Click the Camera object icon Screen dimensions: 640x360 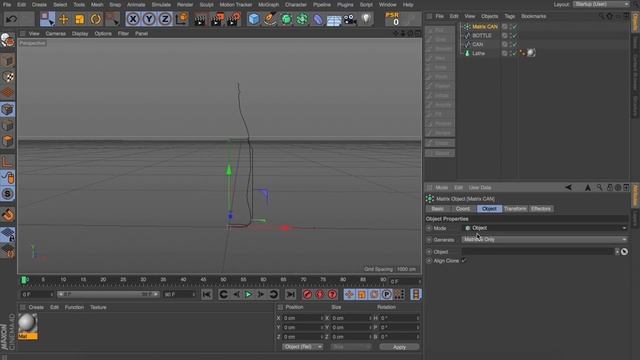click(350, 19)
